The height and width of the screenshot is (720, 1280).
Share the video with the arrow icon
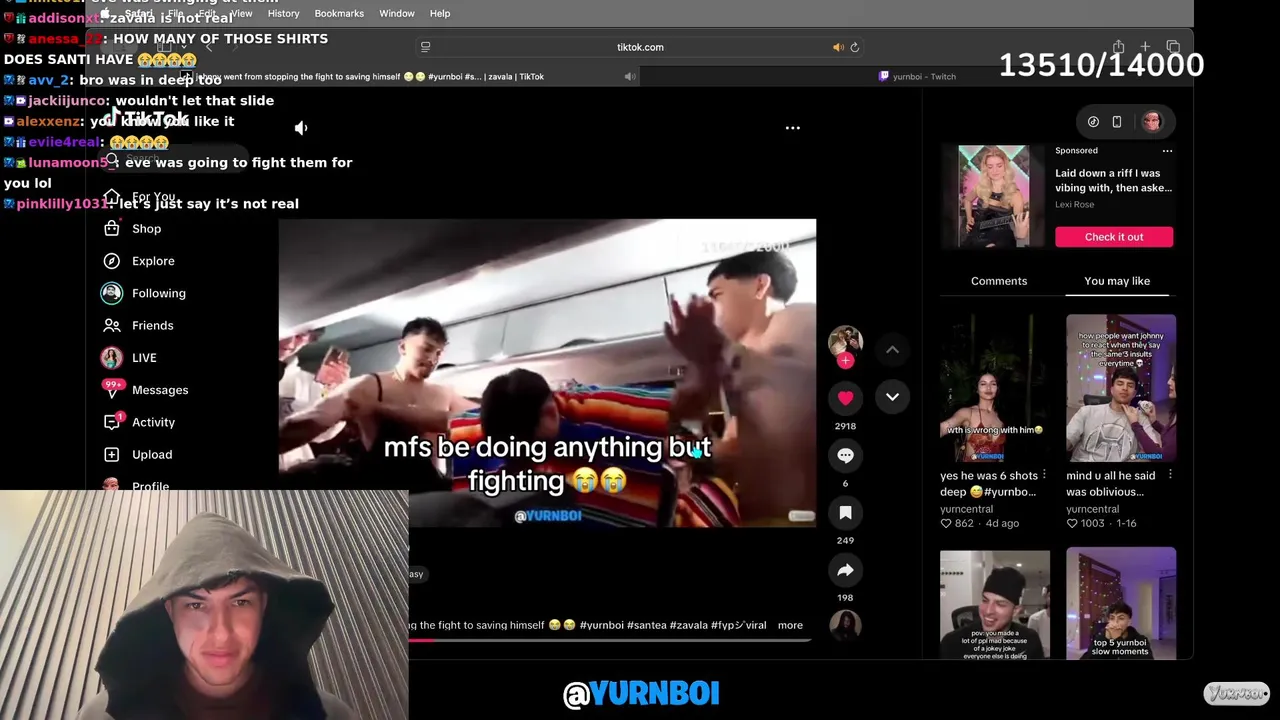(845, 570)
